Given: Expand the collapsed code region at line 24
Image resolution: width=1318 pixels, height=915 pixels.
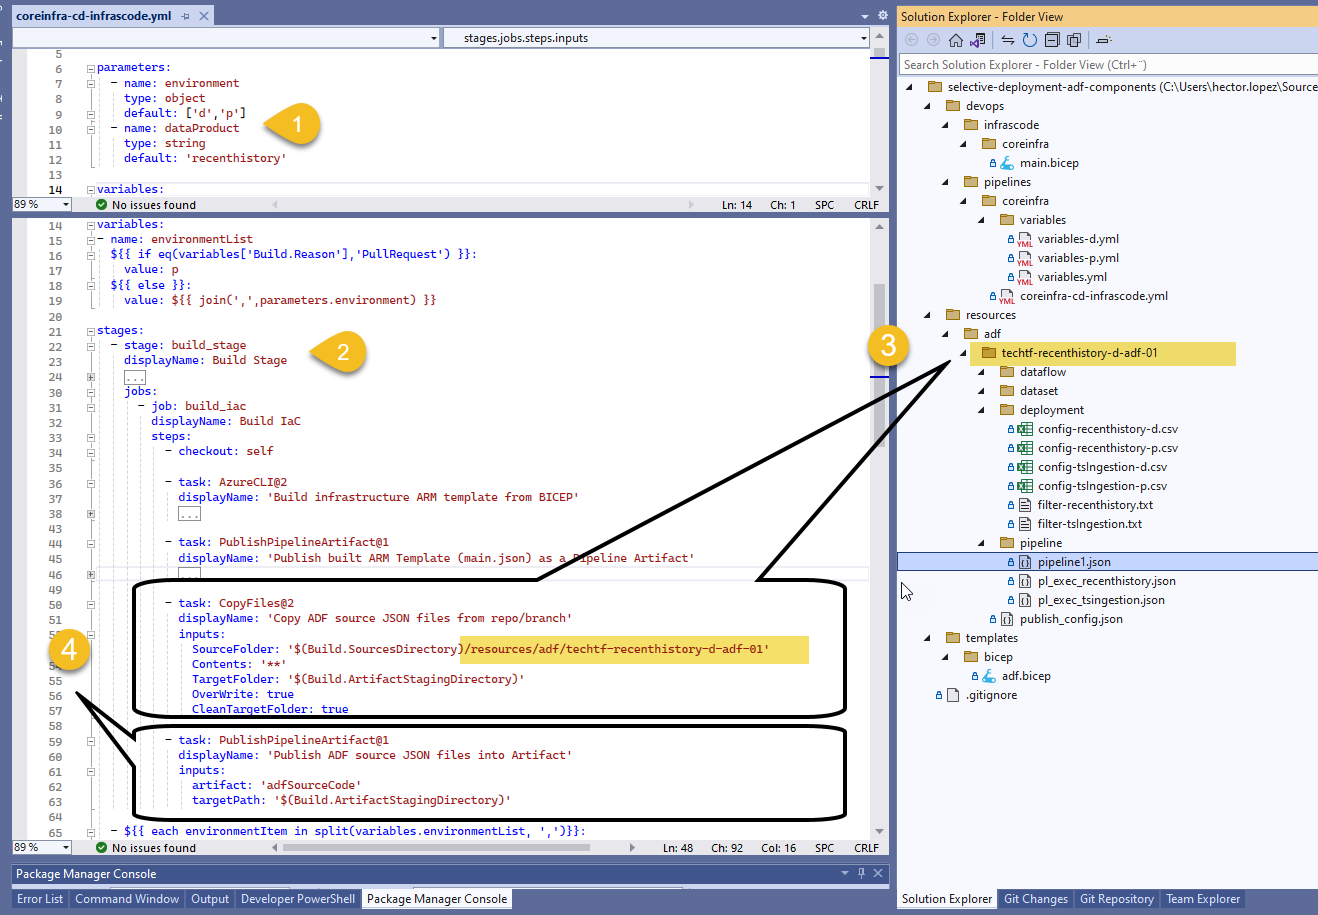Looking at the screenshot, I should click(x=90, y=376).
